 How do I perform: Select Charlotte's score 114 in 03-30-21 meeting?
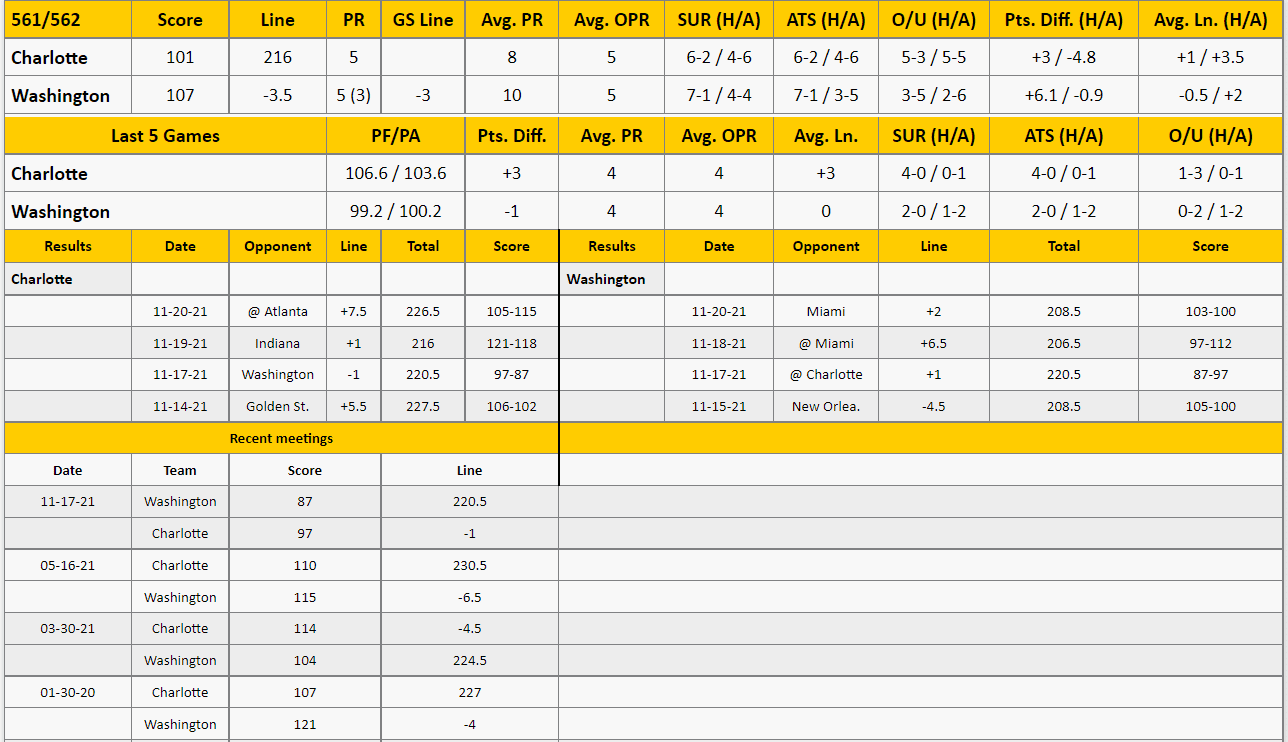(x=305, y=628)
